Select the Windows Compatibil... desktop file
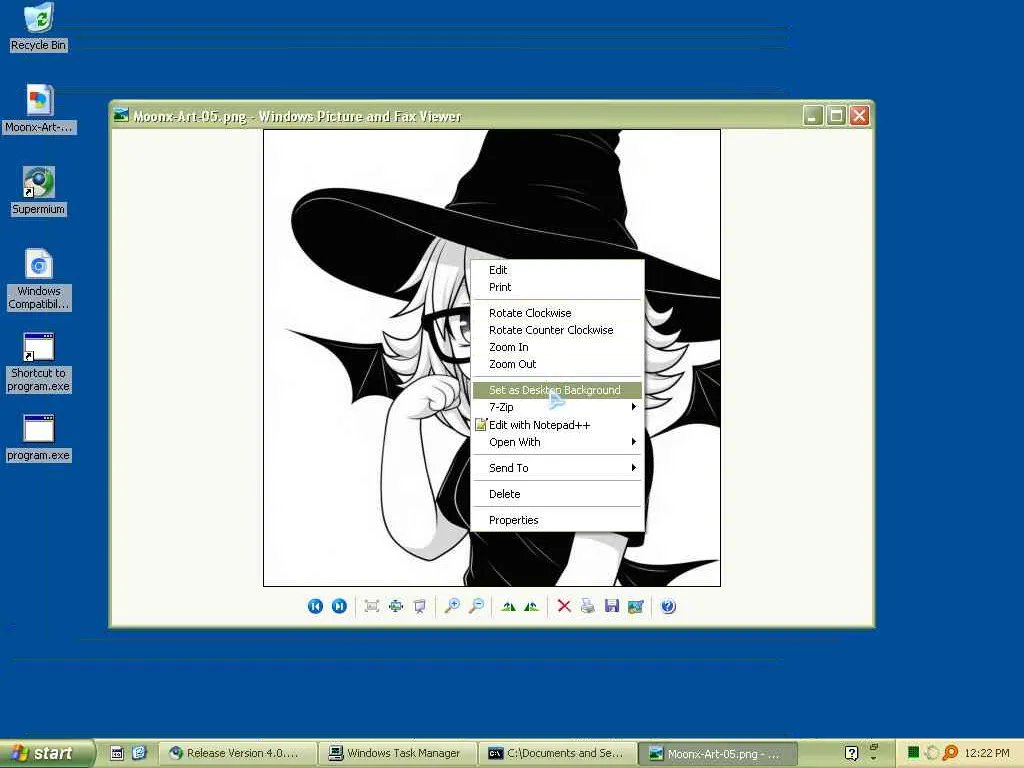 click(39, 280)
